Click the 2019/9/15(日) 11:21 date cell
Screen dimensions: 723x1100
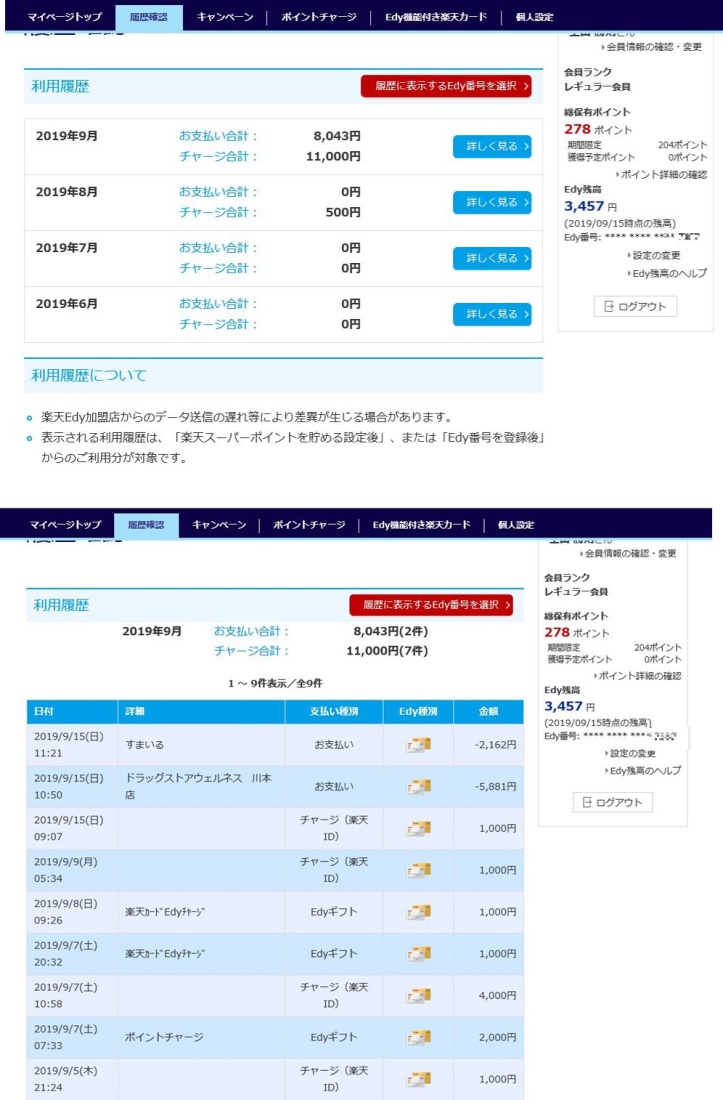72,744
